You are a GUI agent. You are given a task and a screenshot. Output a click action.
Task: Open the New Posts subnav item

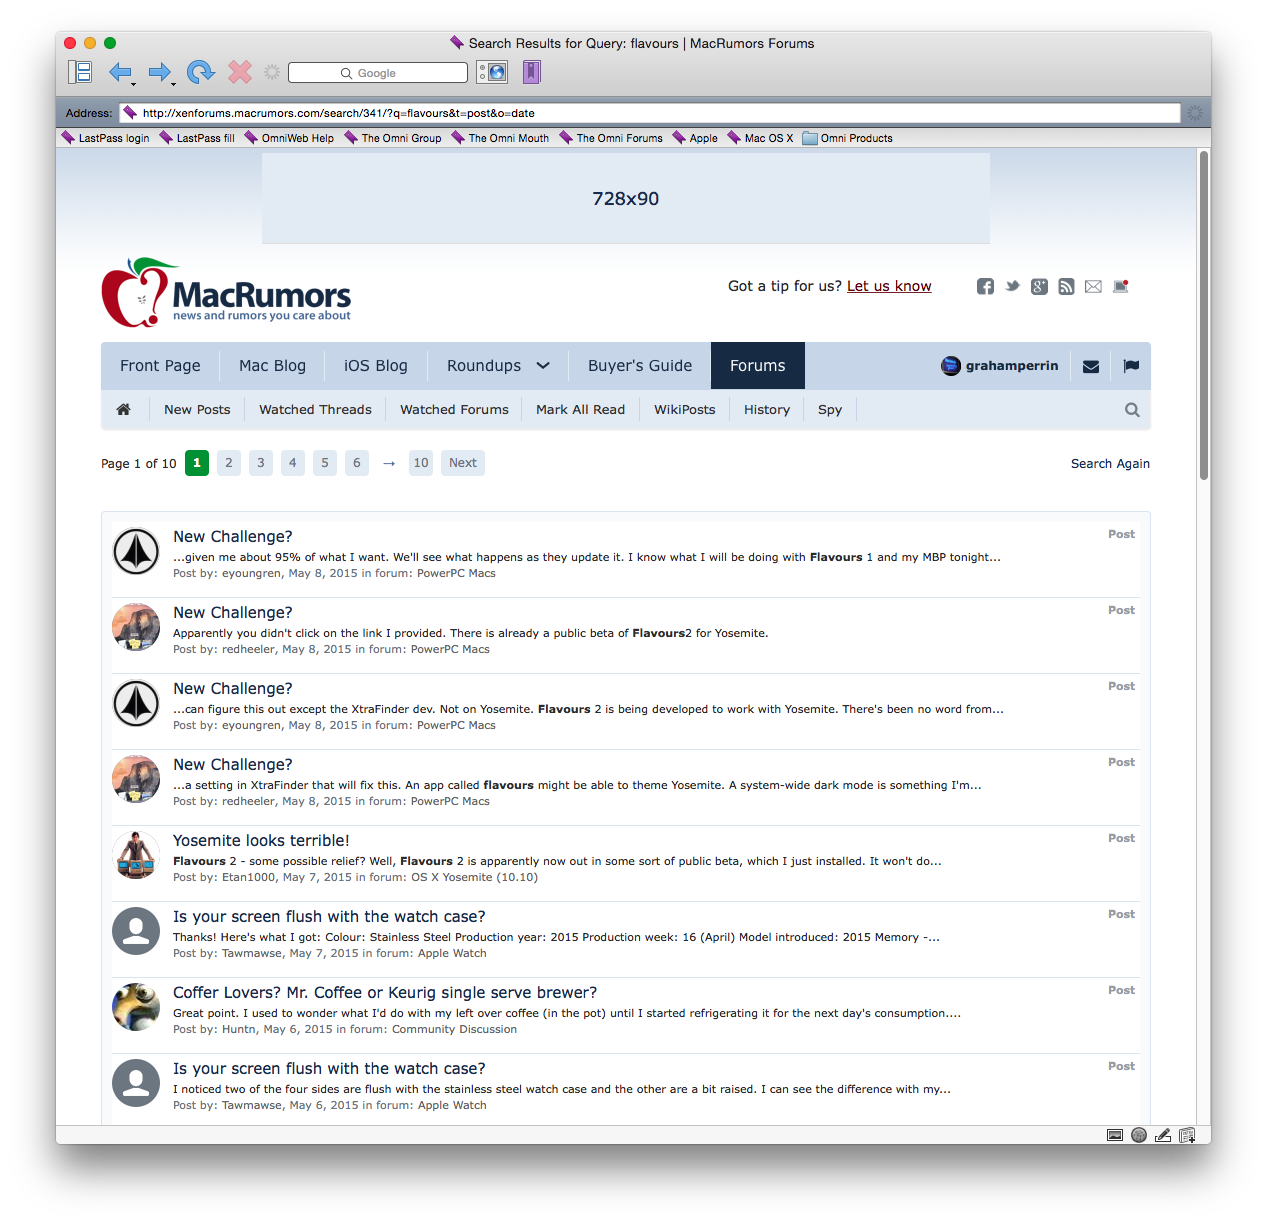[x=197, y=410]
